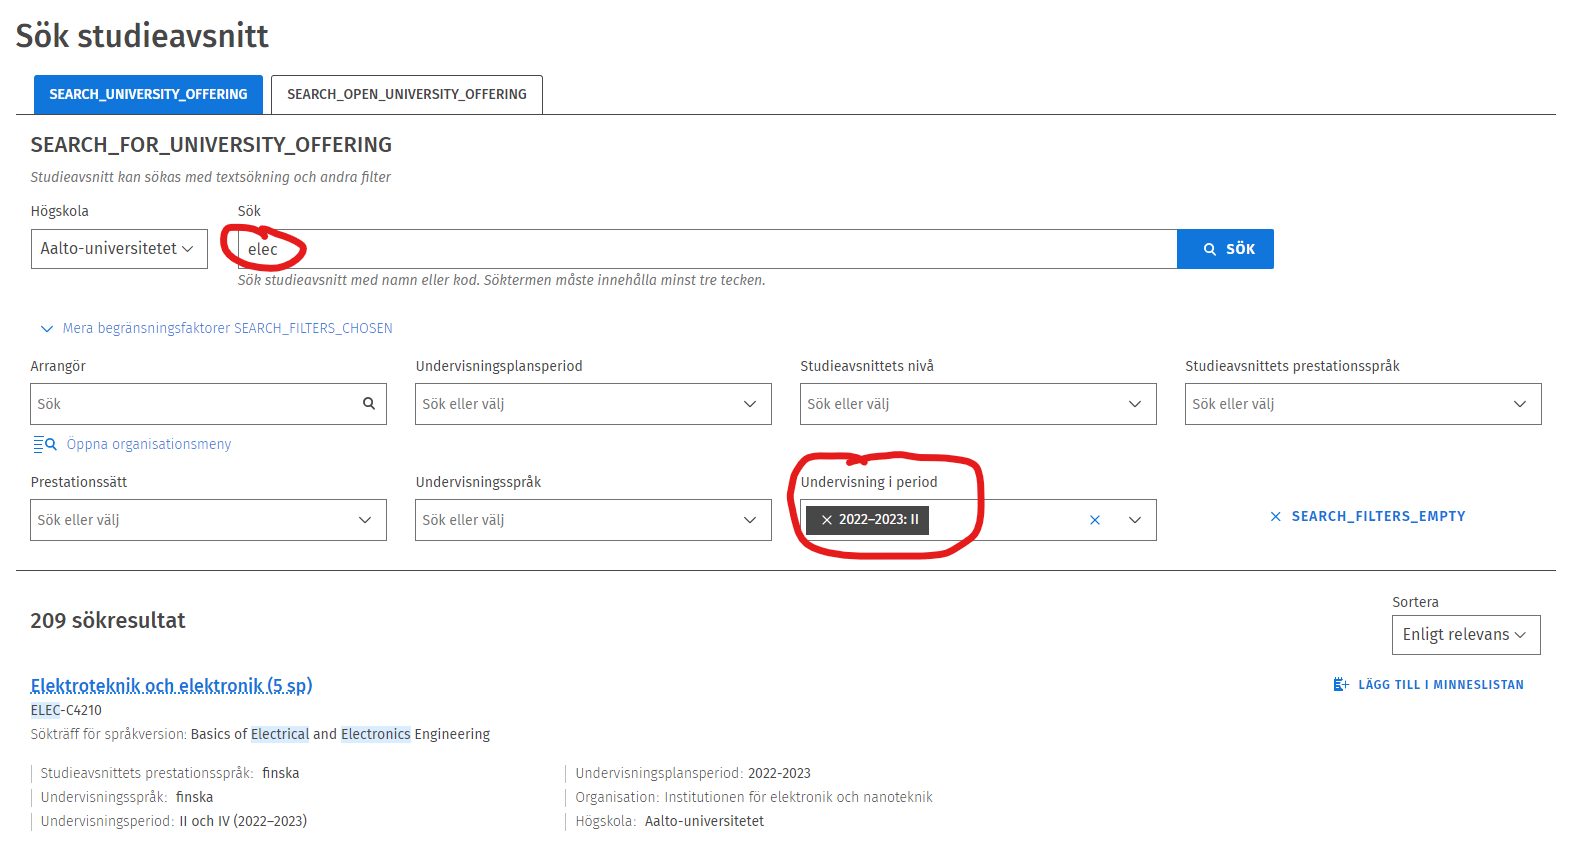This screenshot has height=842, width=1573.
Task: Remove the 2022–2023: II period chip
Action: tap(826, 520)
